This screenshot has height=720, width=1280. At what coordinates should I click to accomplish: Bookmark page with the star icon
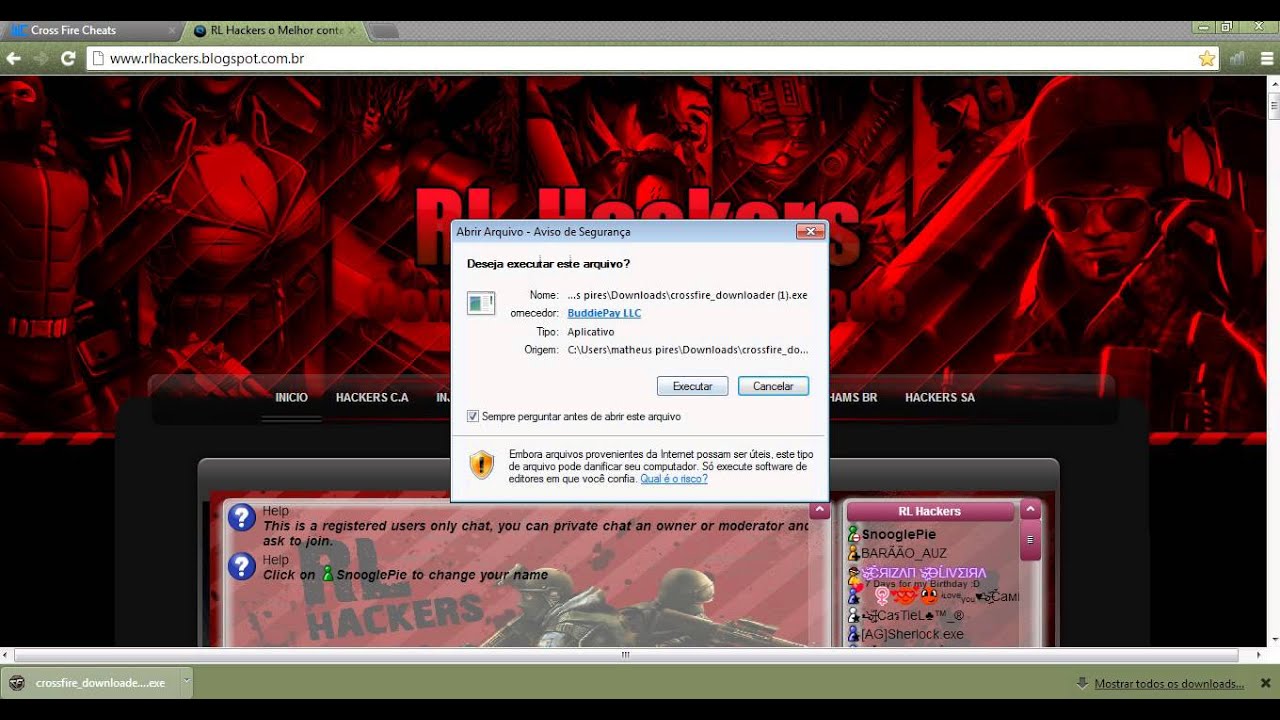[x=1207, y=59]
